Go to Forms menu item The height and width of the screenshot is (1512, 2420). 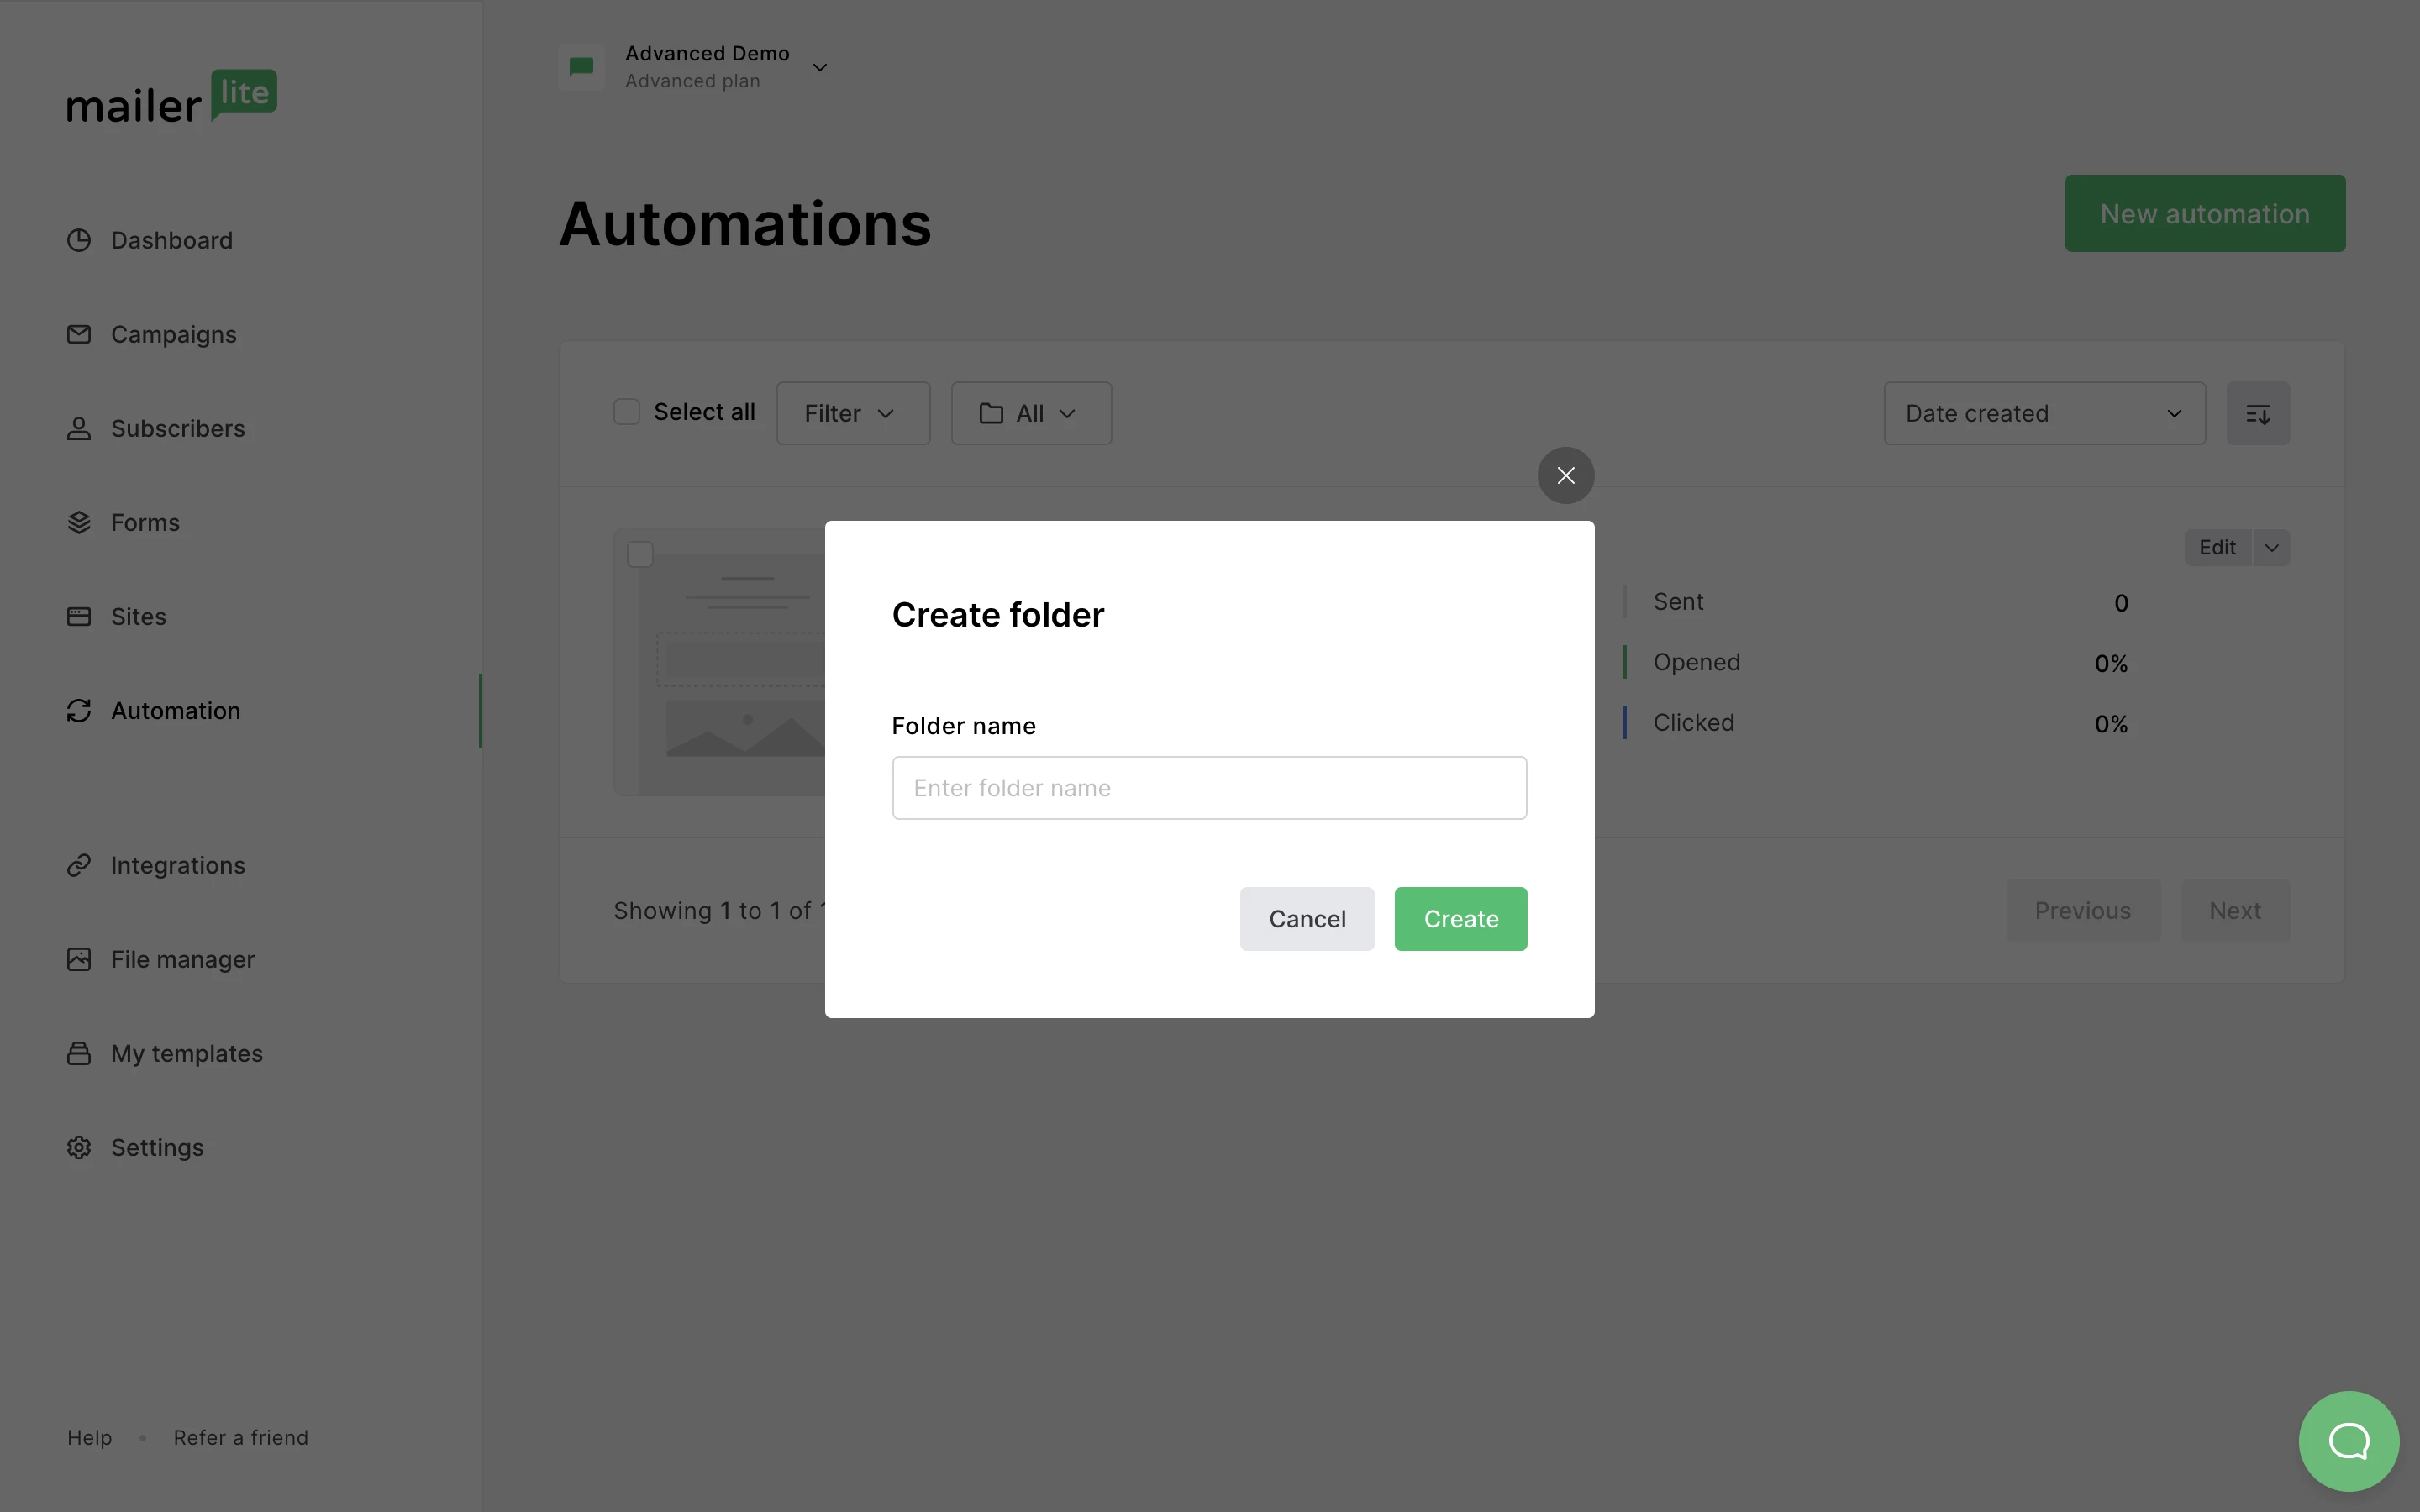pyautogui.click(x=145, y=522)
